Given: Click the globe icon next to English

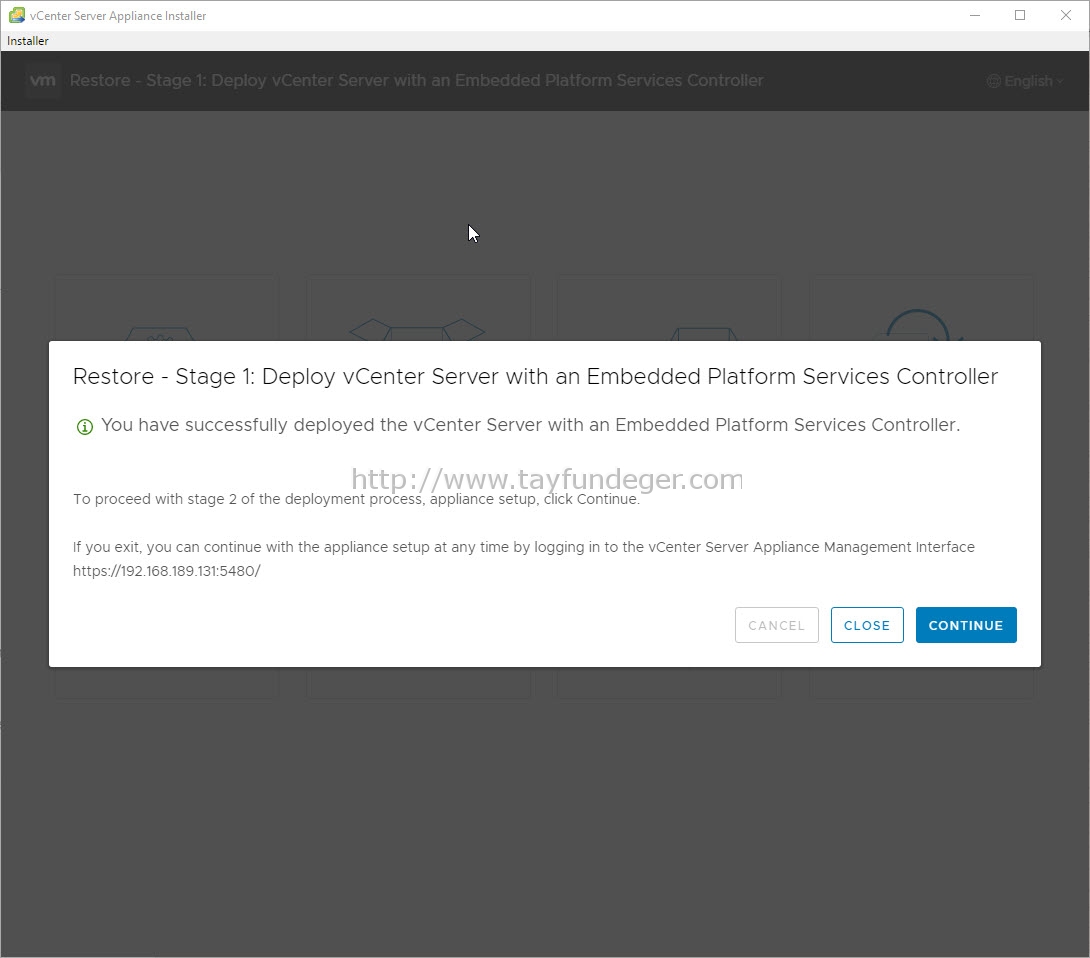Looking at the screenshot, I should coord(994,81).
